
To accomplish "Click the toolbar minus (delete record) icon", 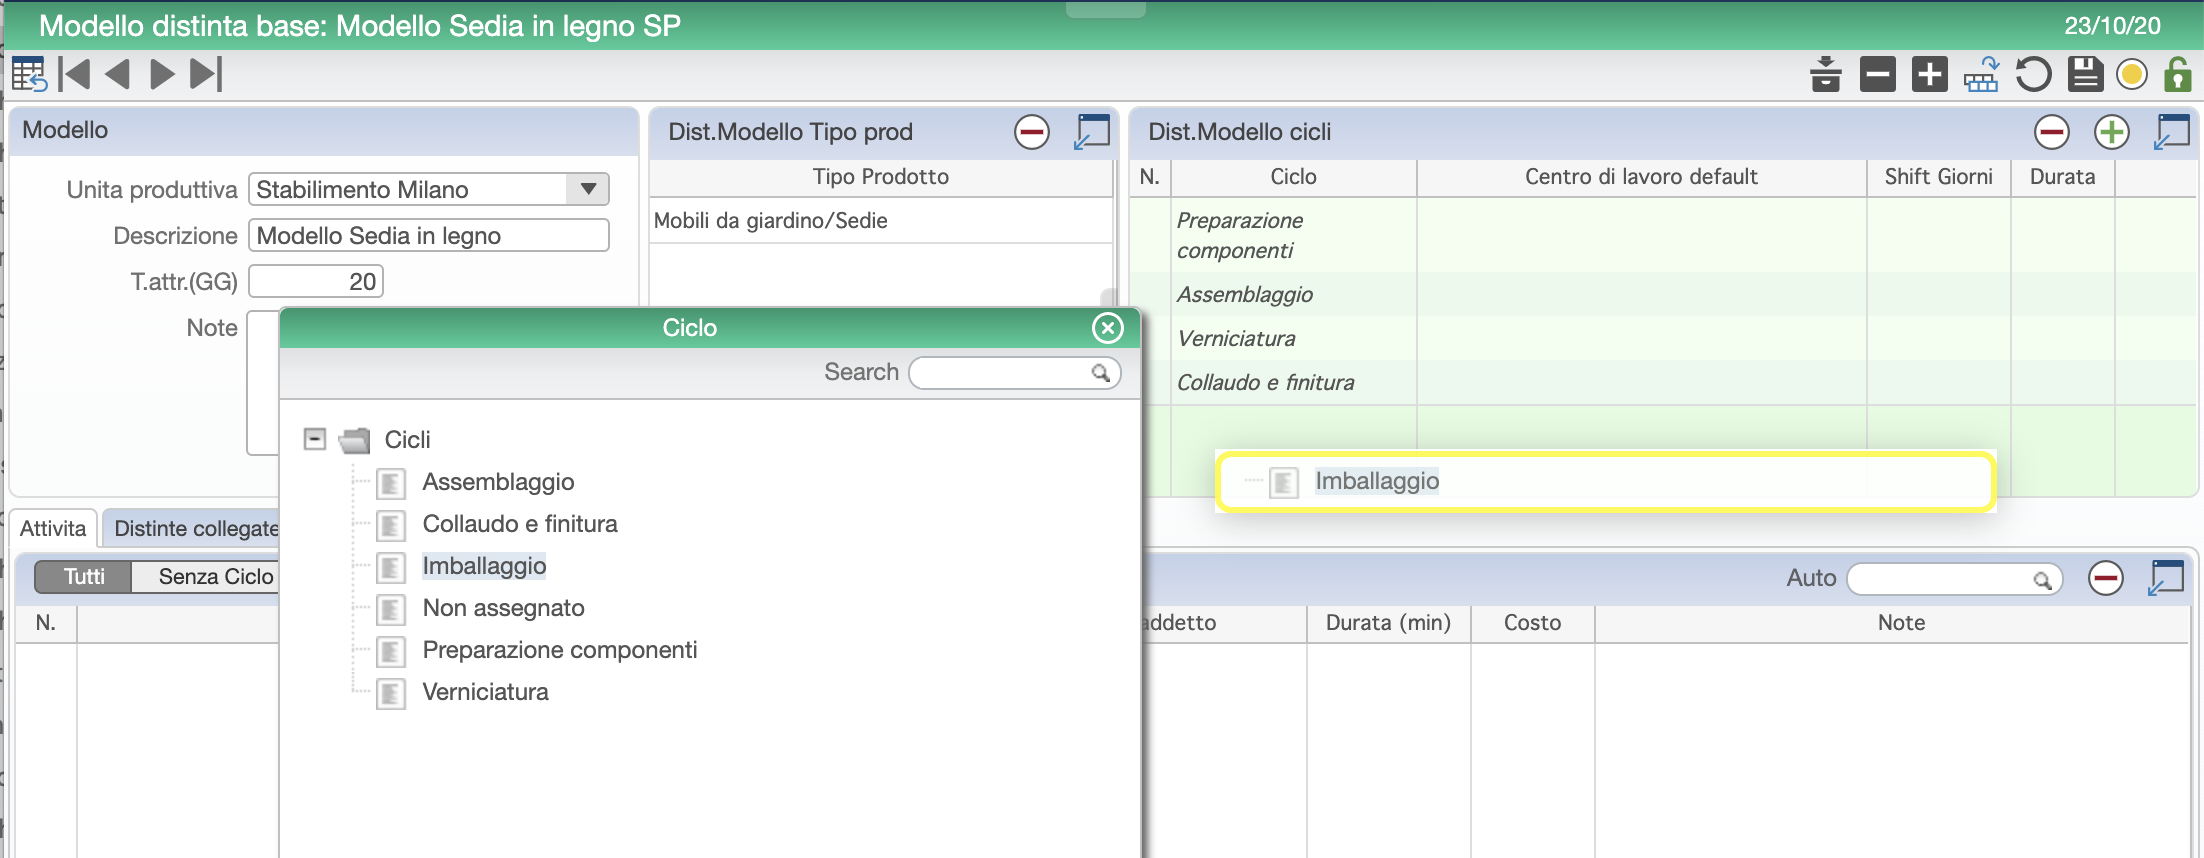I will coord(1878,74).
